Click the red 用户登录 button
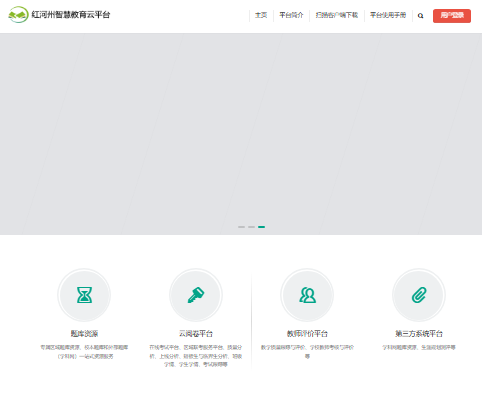 point(452,16)
